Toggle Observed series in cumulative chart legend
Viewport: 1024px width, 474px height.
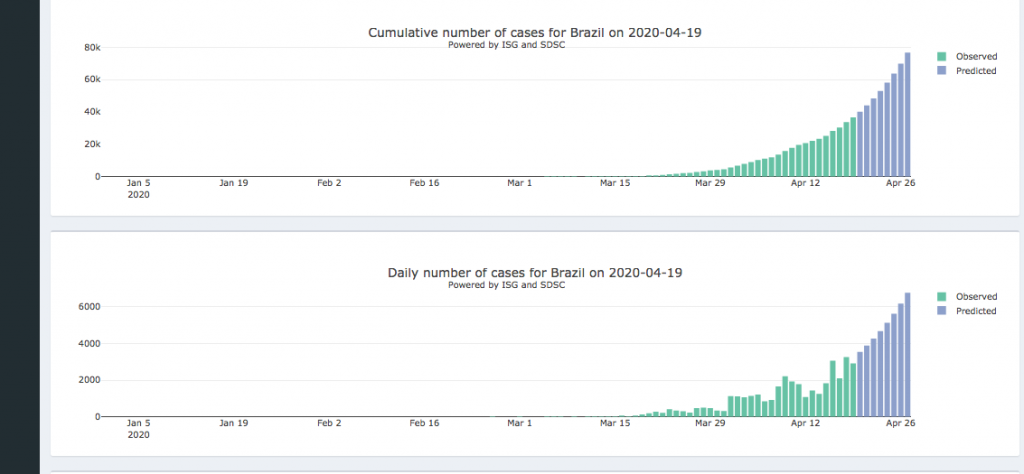point(976,57)
